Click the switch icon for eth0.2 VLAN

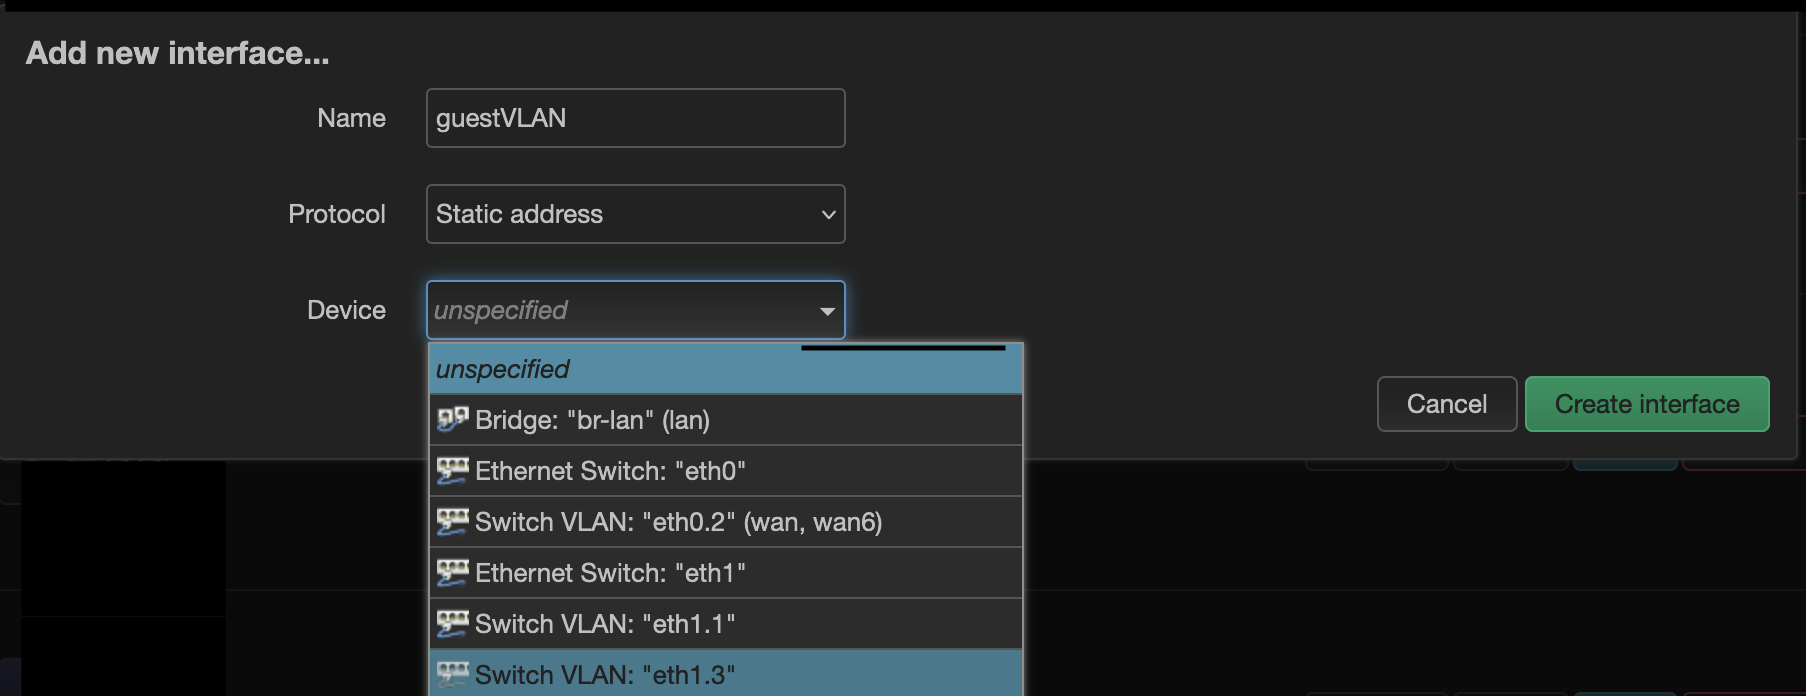point(453,521)
